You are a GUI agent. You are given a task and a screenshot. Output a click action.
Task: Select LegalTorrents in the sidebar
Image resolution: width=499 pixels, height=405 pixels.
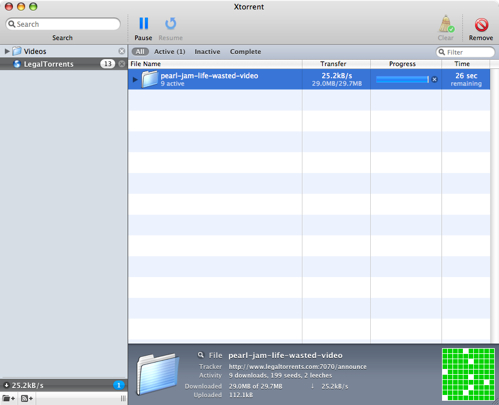63,64
